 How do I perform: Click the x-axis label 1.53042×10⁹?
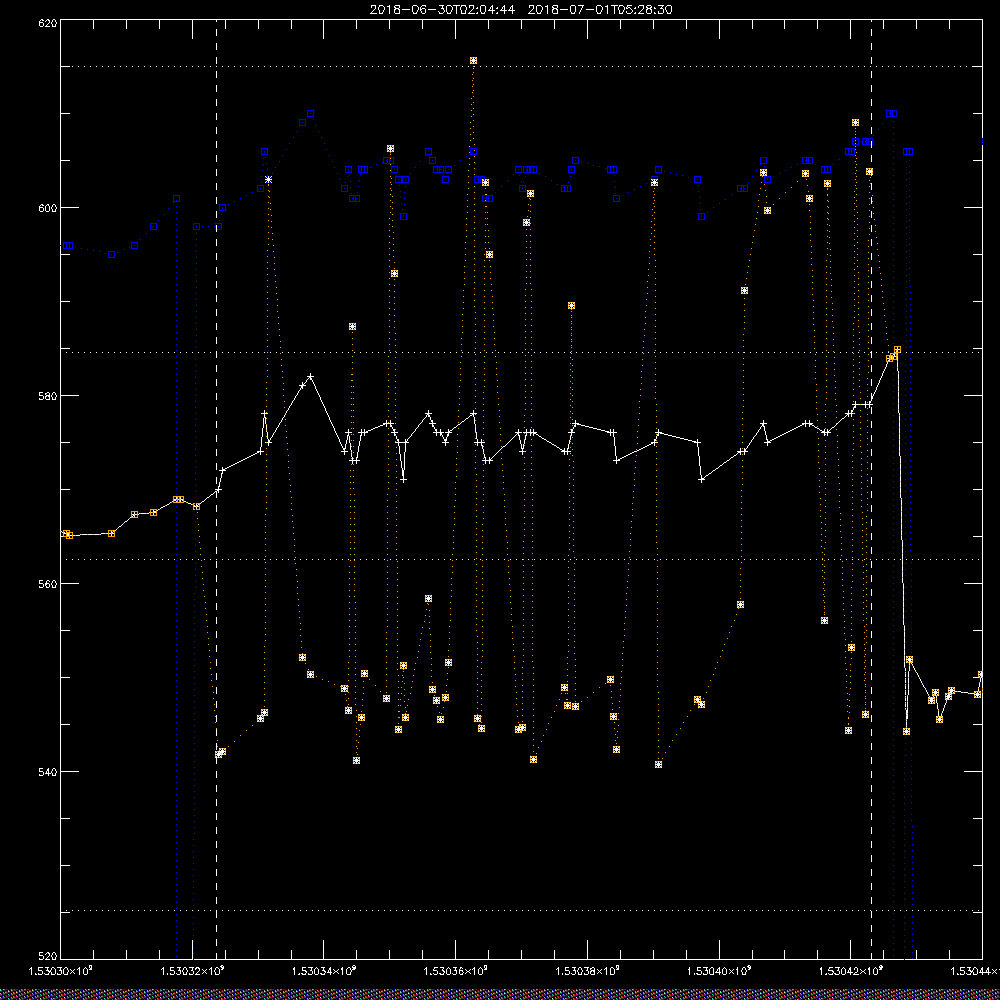tap(851, 971)
